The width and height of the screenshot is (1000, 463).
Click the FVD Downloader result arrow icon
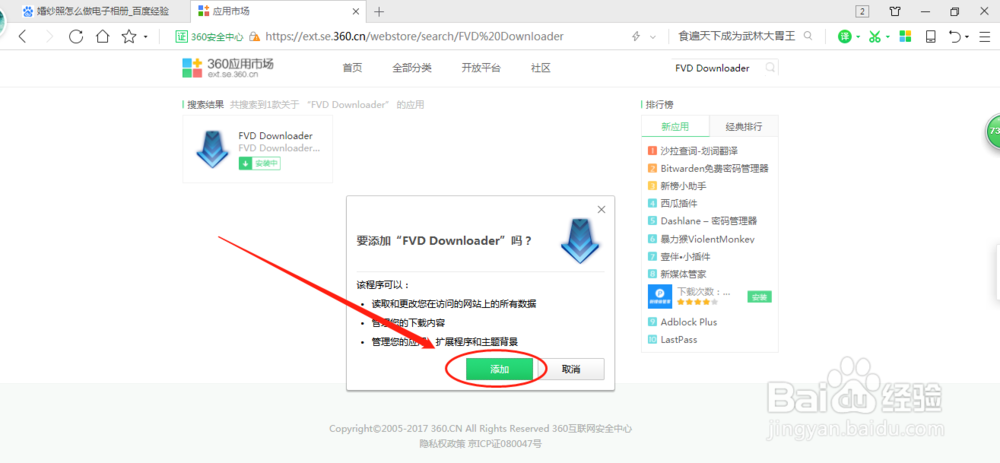(x=212, y=149)
